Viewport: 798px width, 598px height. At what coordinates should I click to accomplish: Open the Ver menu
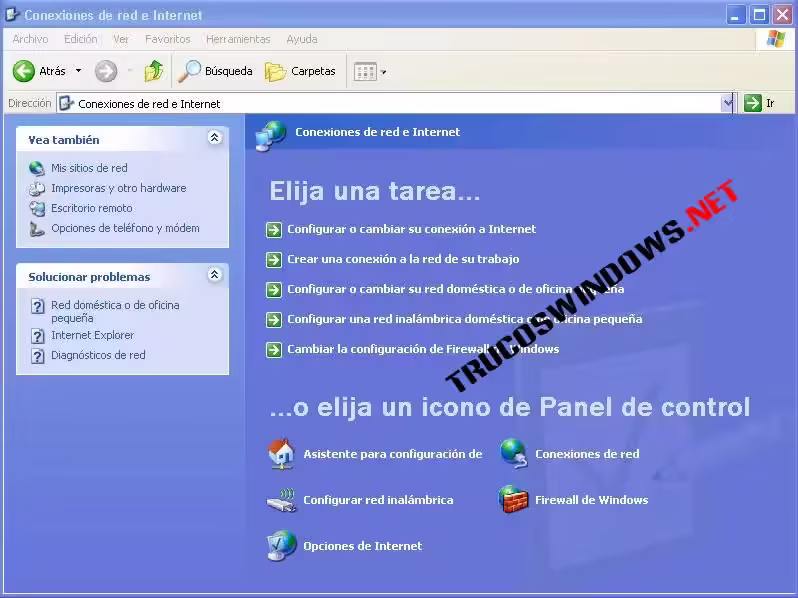(x=121, y=39)
